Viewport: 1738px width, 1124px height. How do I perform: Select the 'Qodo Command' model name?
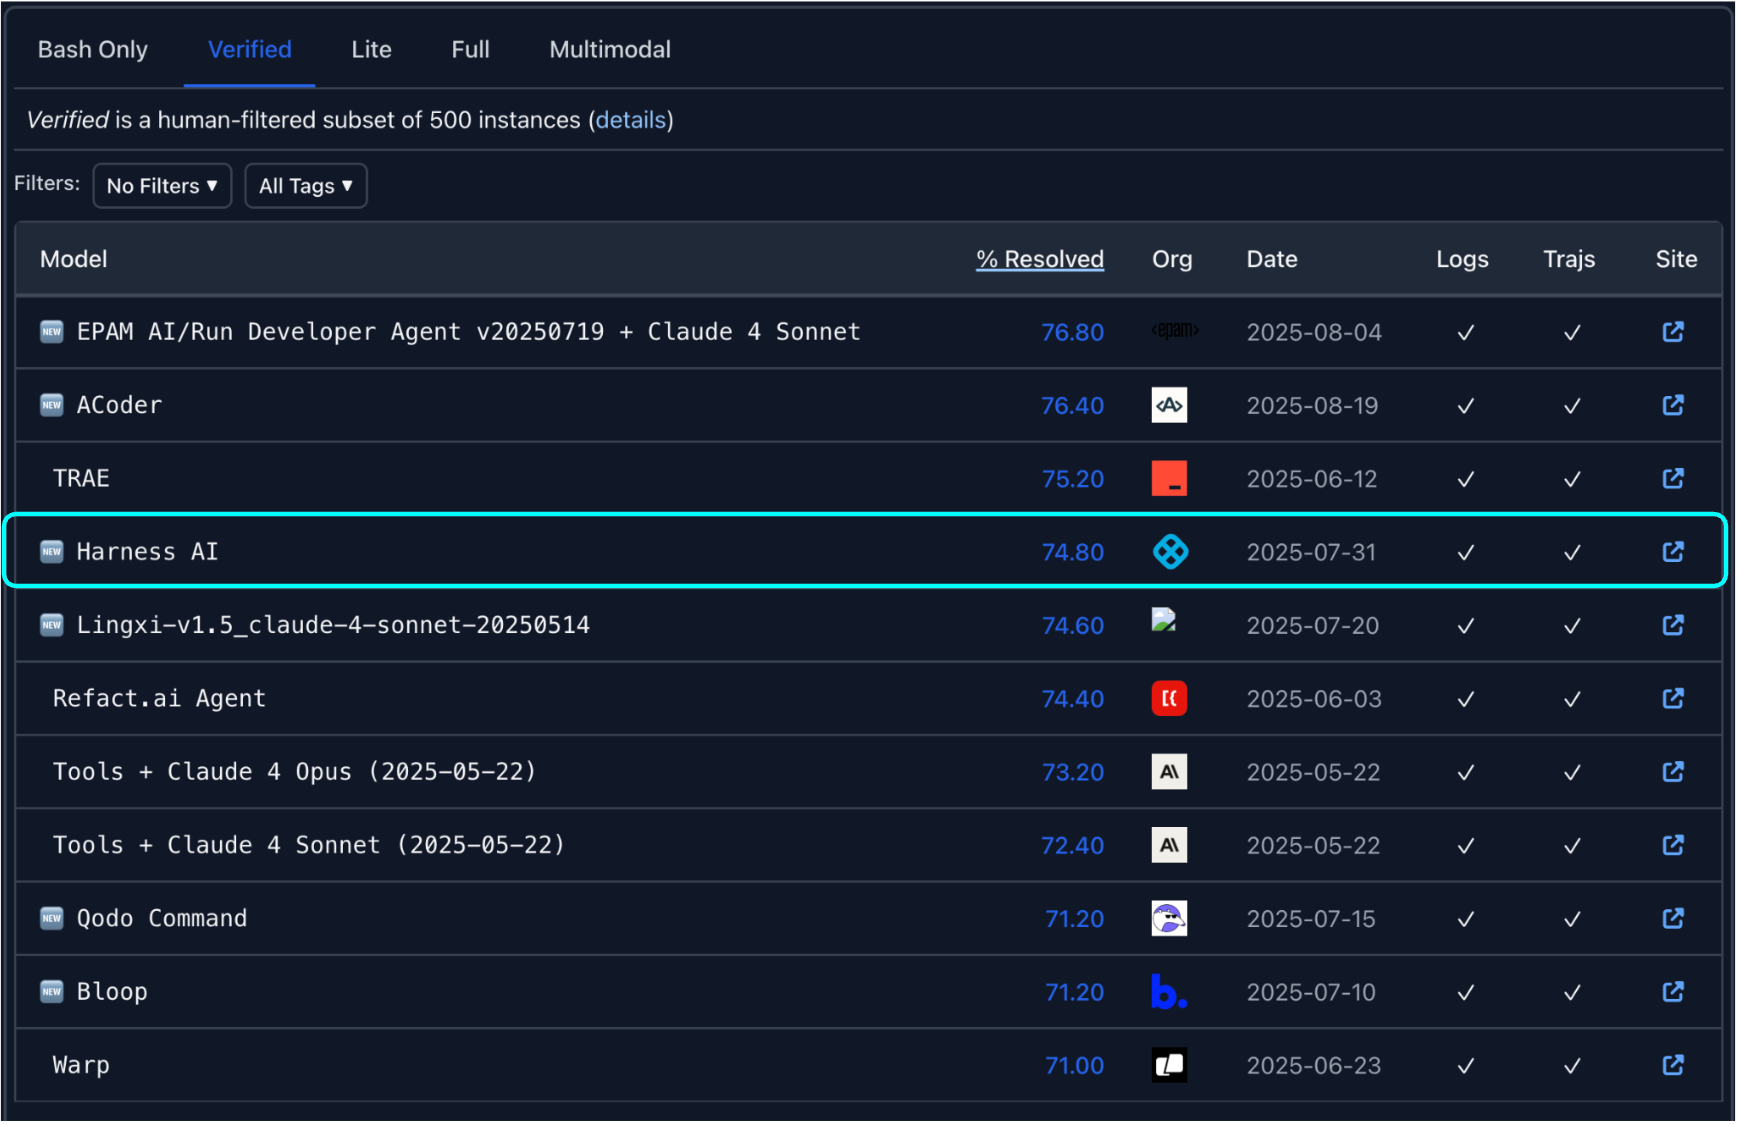[x=162, y=918]
